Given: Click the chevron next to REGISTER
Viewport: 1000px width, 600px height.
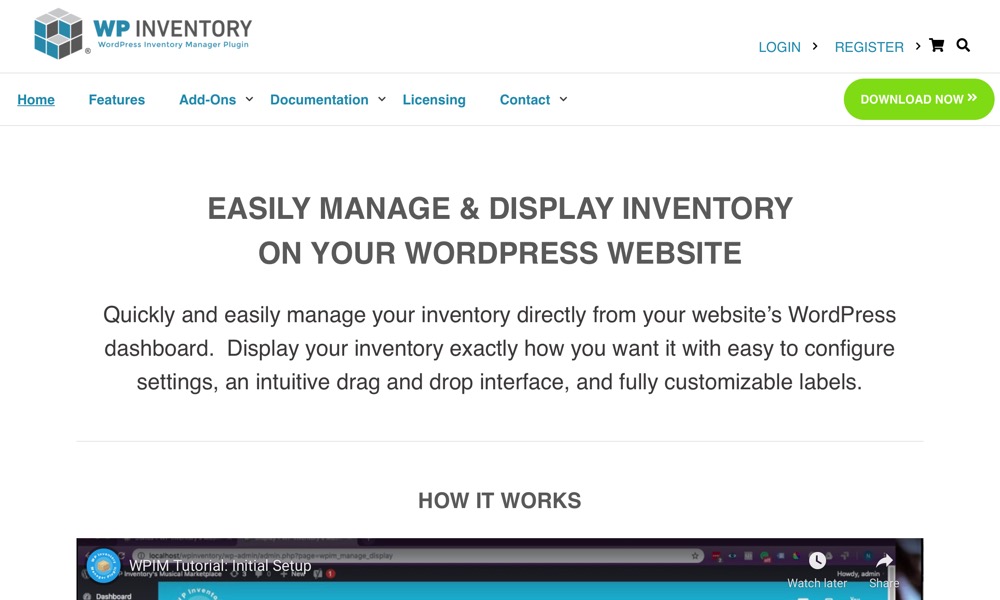Looking at the screenshot, I should (x=918, y=46).
